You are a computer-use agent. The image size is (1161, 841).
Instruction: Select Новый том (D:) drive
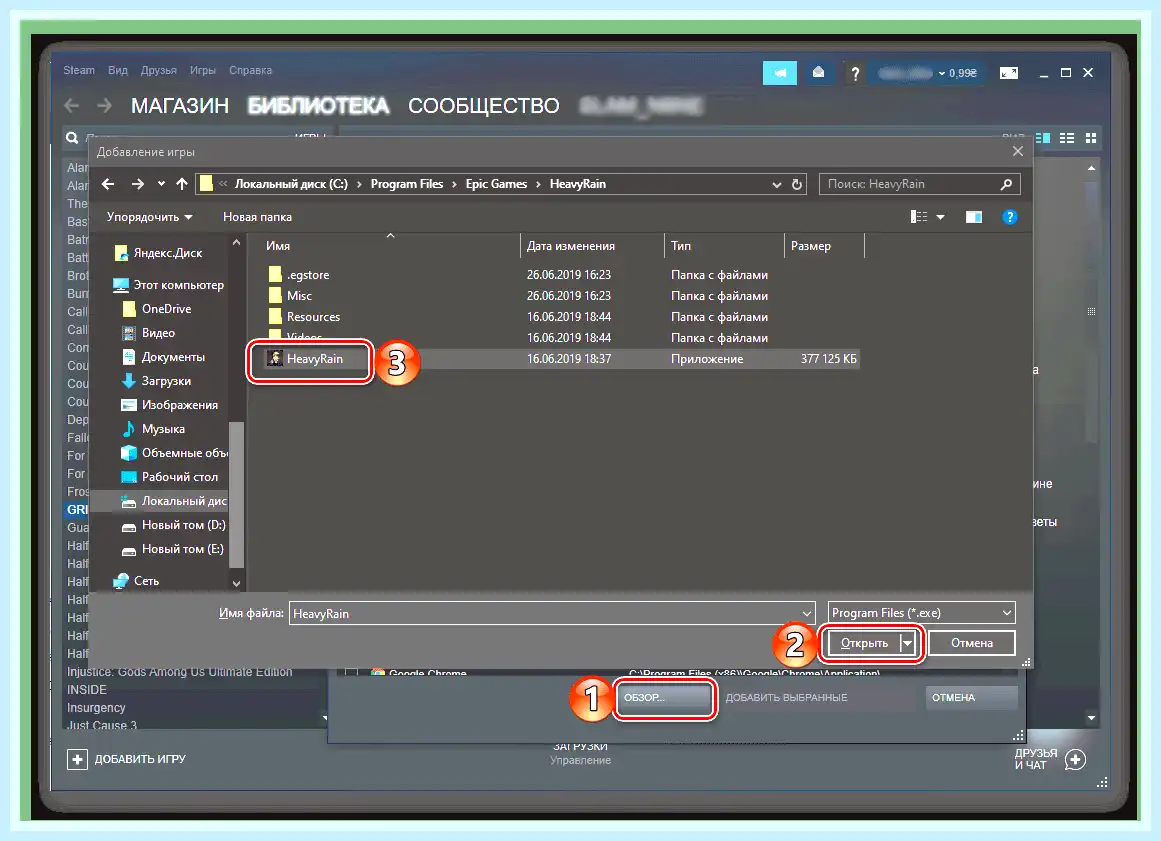173,525
